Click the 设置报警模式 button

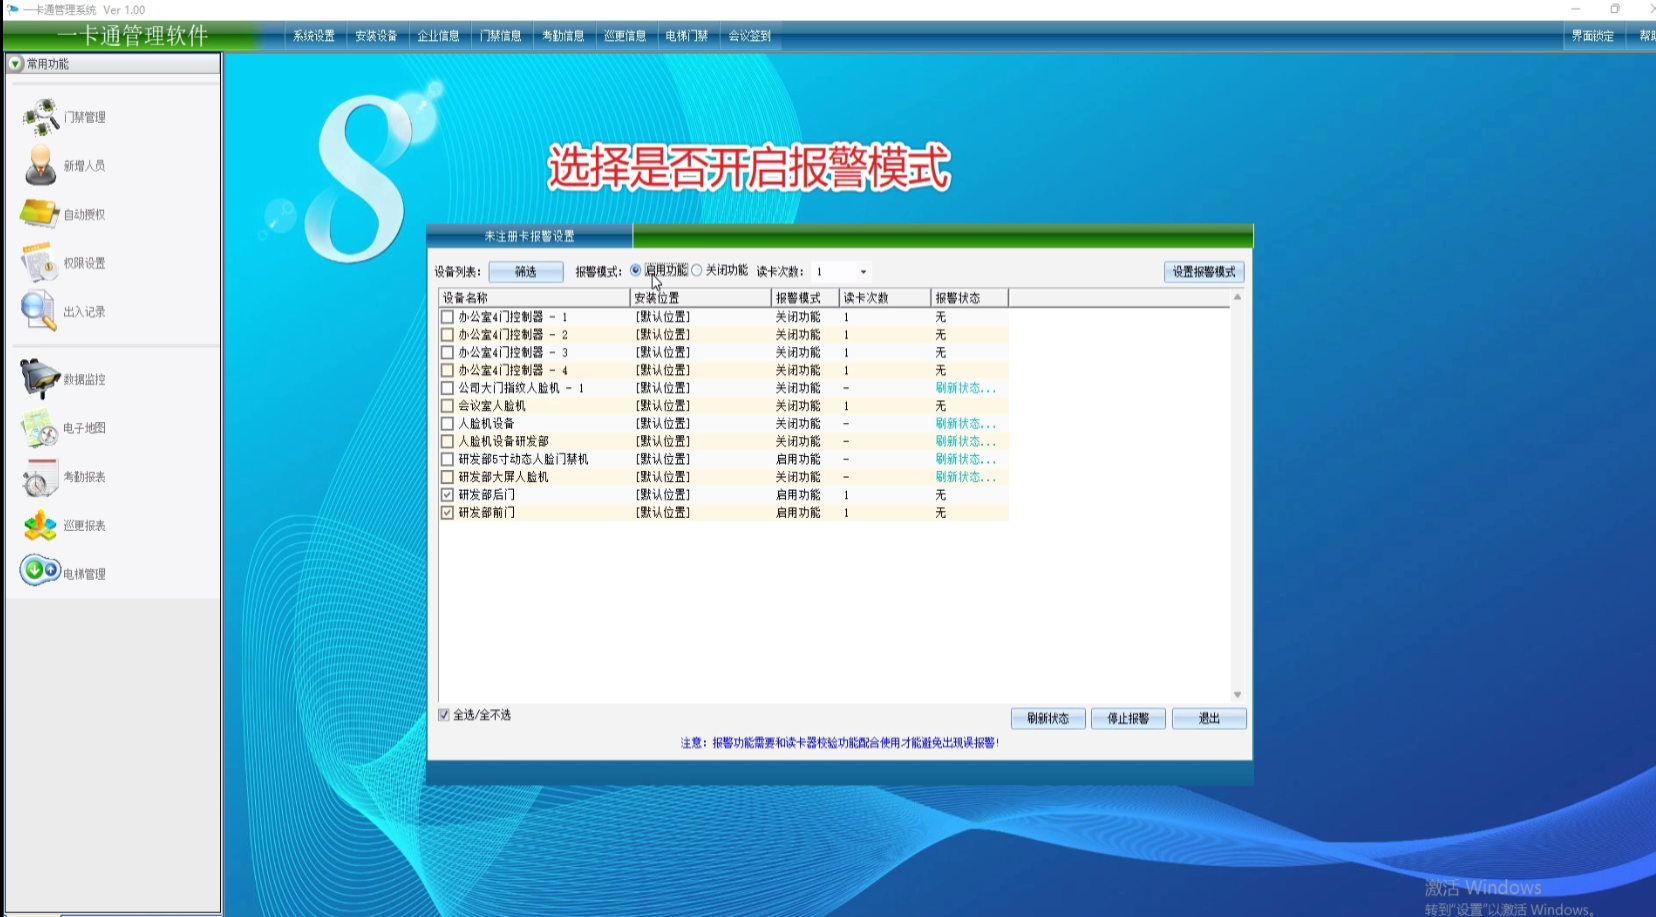(x=1203, y=272)
